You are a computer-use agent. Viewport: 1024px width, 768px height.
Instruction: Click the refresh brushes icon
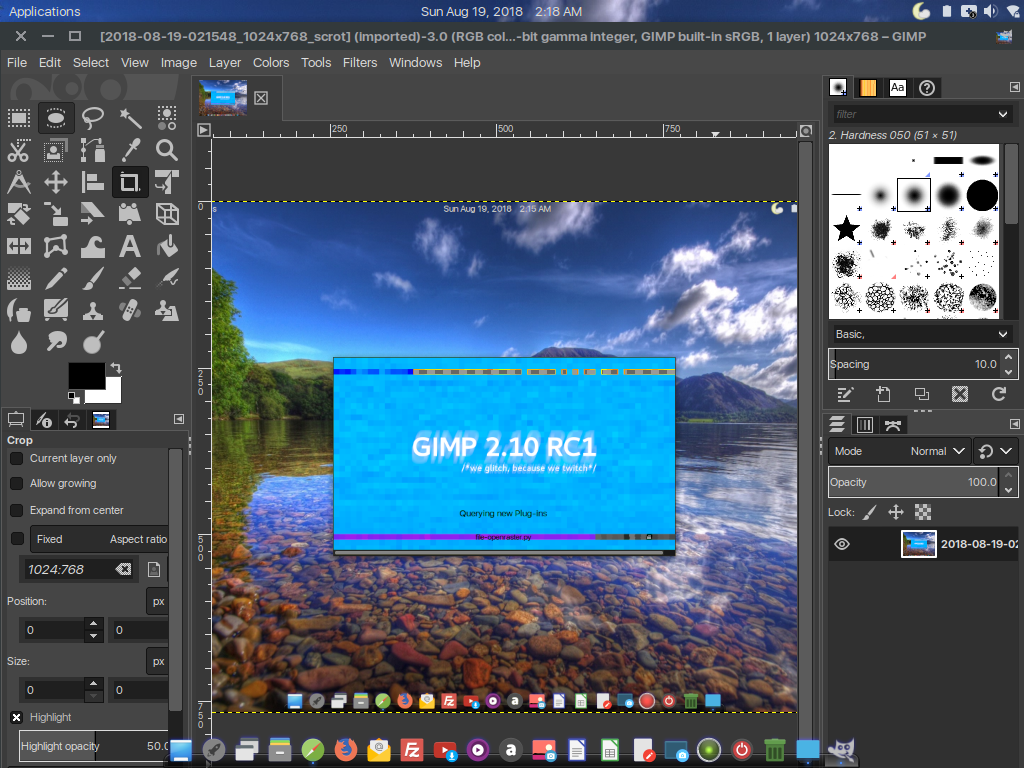999,394
